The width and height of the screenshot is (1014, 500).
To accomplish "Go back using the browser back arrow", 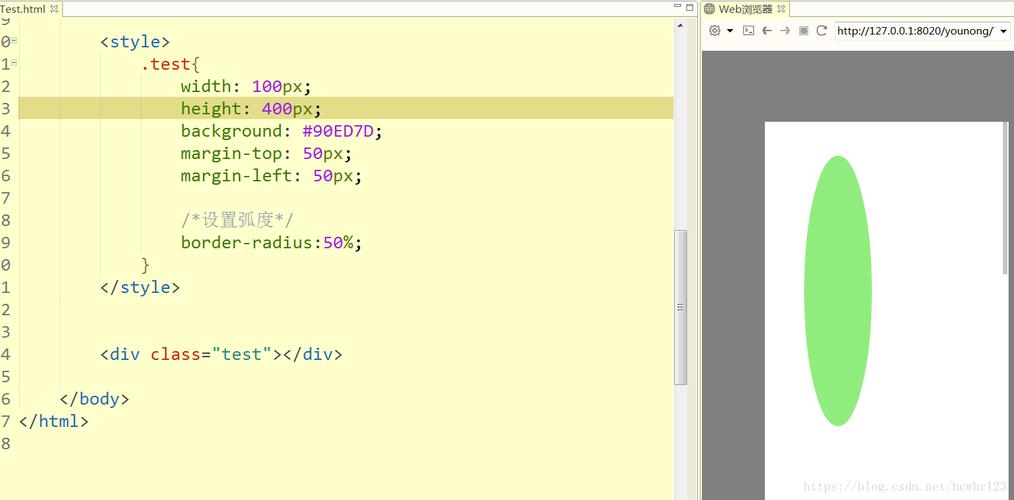I will (766, 31).
